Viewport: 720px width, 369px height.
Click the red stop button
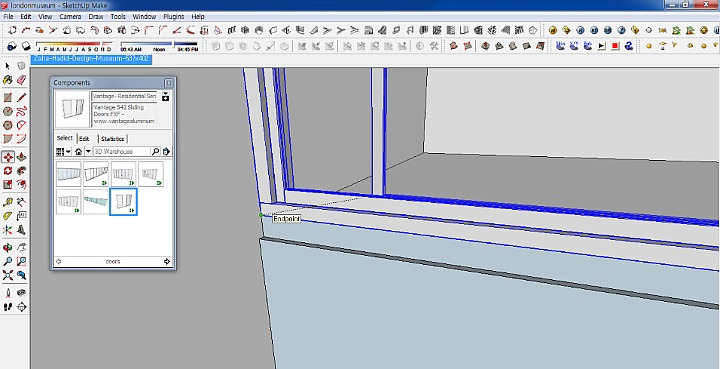(615, 46)
